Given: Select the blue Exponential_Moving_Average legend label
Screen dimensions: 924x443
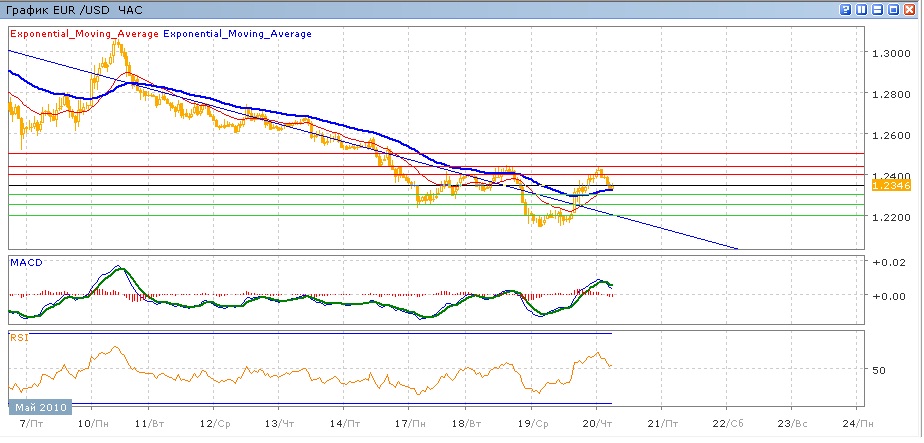Looking at the screenshot, I should point(237,34).
